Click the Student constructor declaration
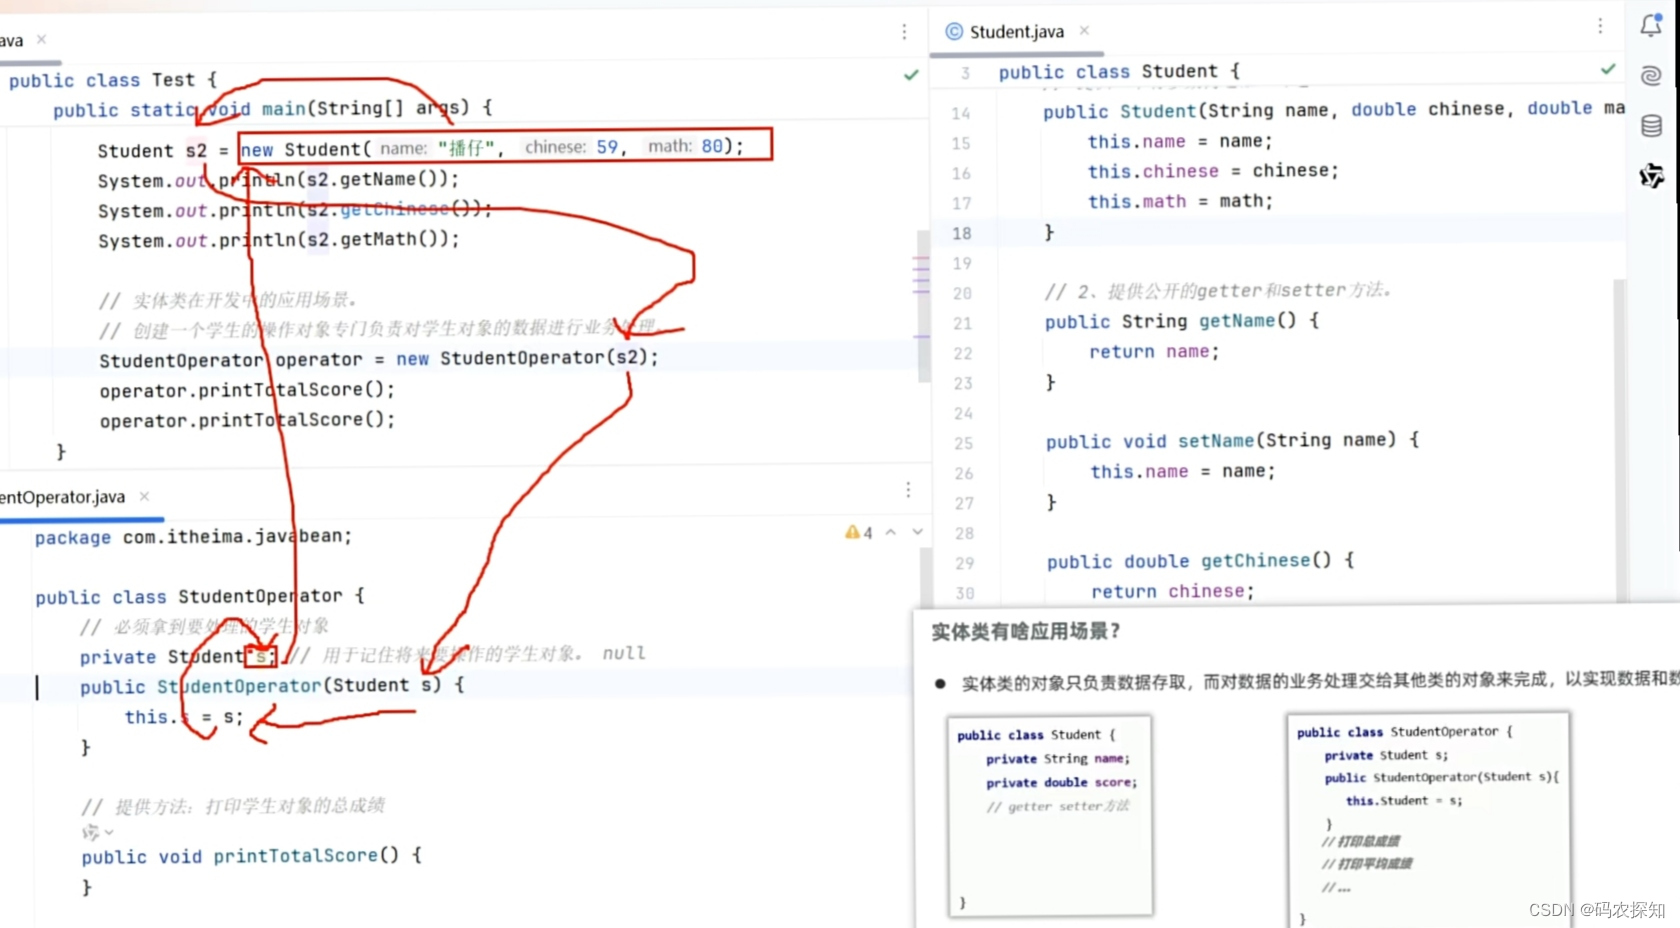The height and width of the screenshot is (928, 1680). pos(1334,110)
